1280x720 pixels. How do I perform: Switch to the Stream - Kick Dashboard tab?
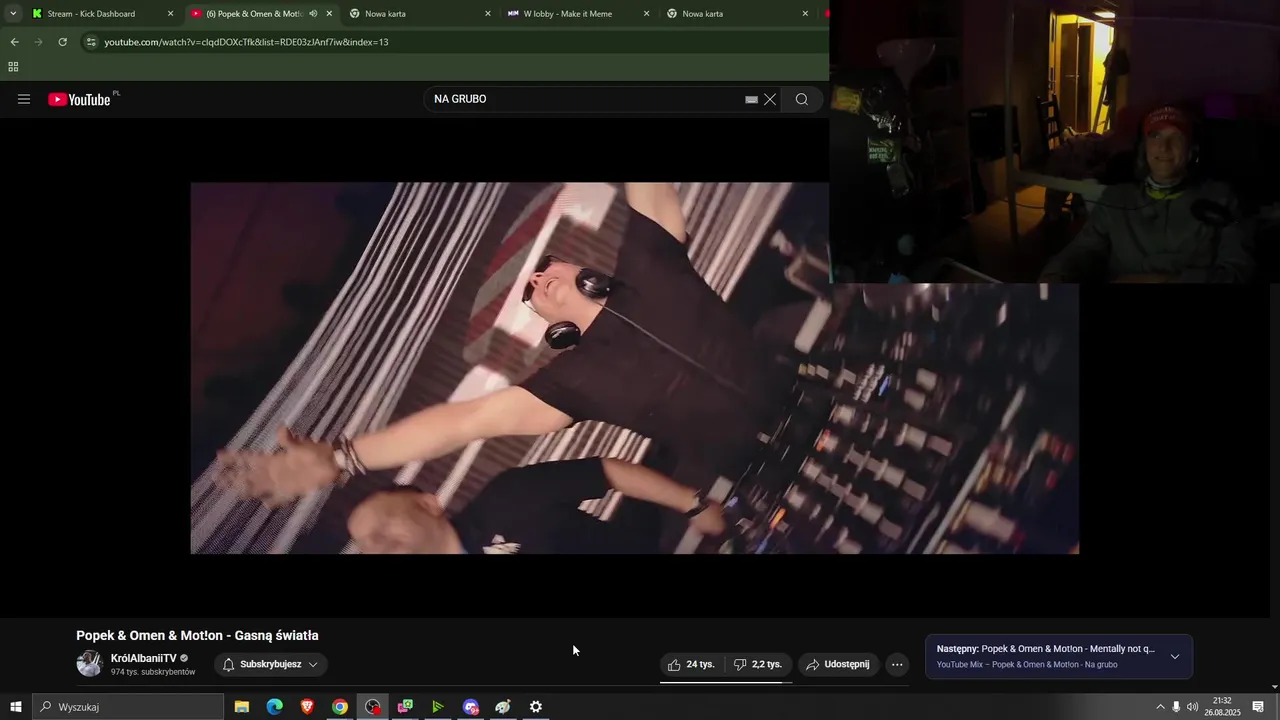(x=100, y=14)
